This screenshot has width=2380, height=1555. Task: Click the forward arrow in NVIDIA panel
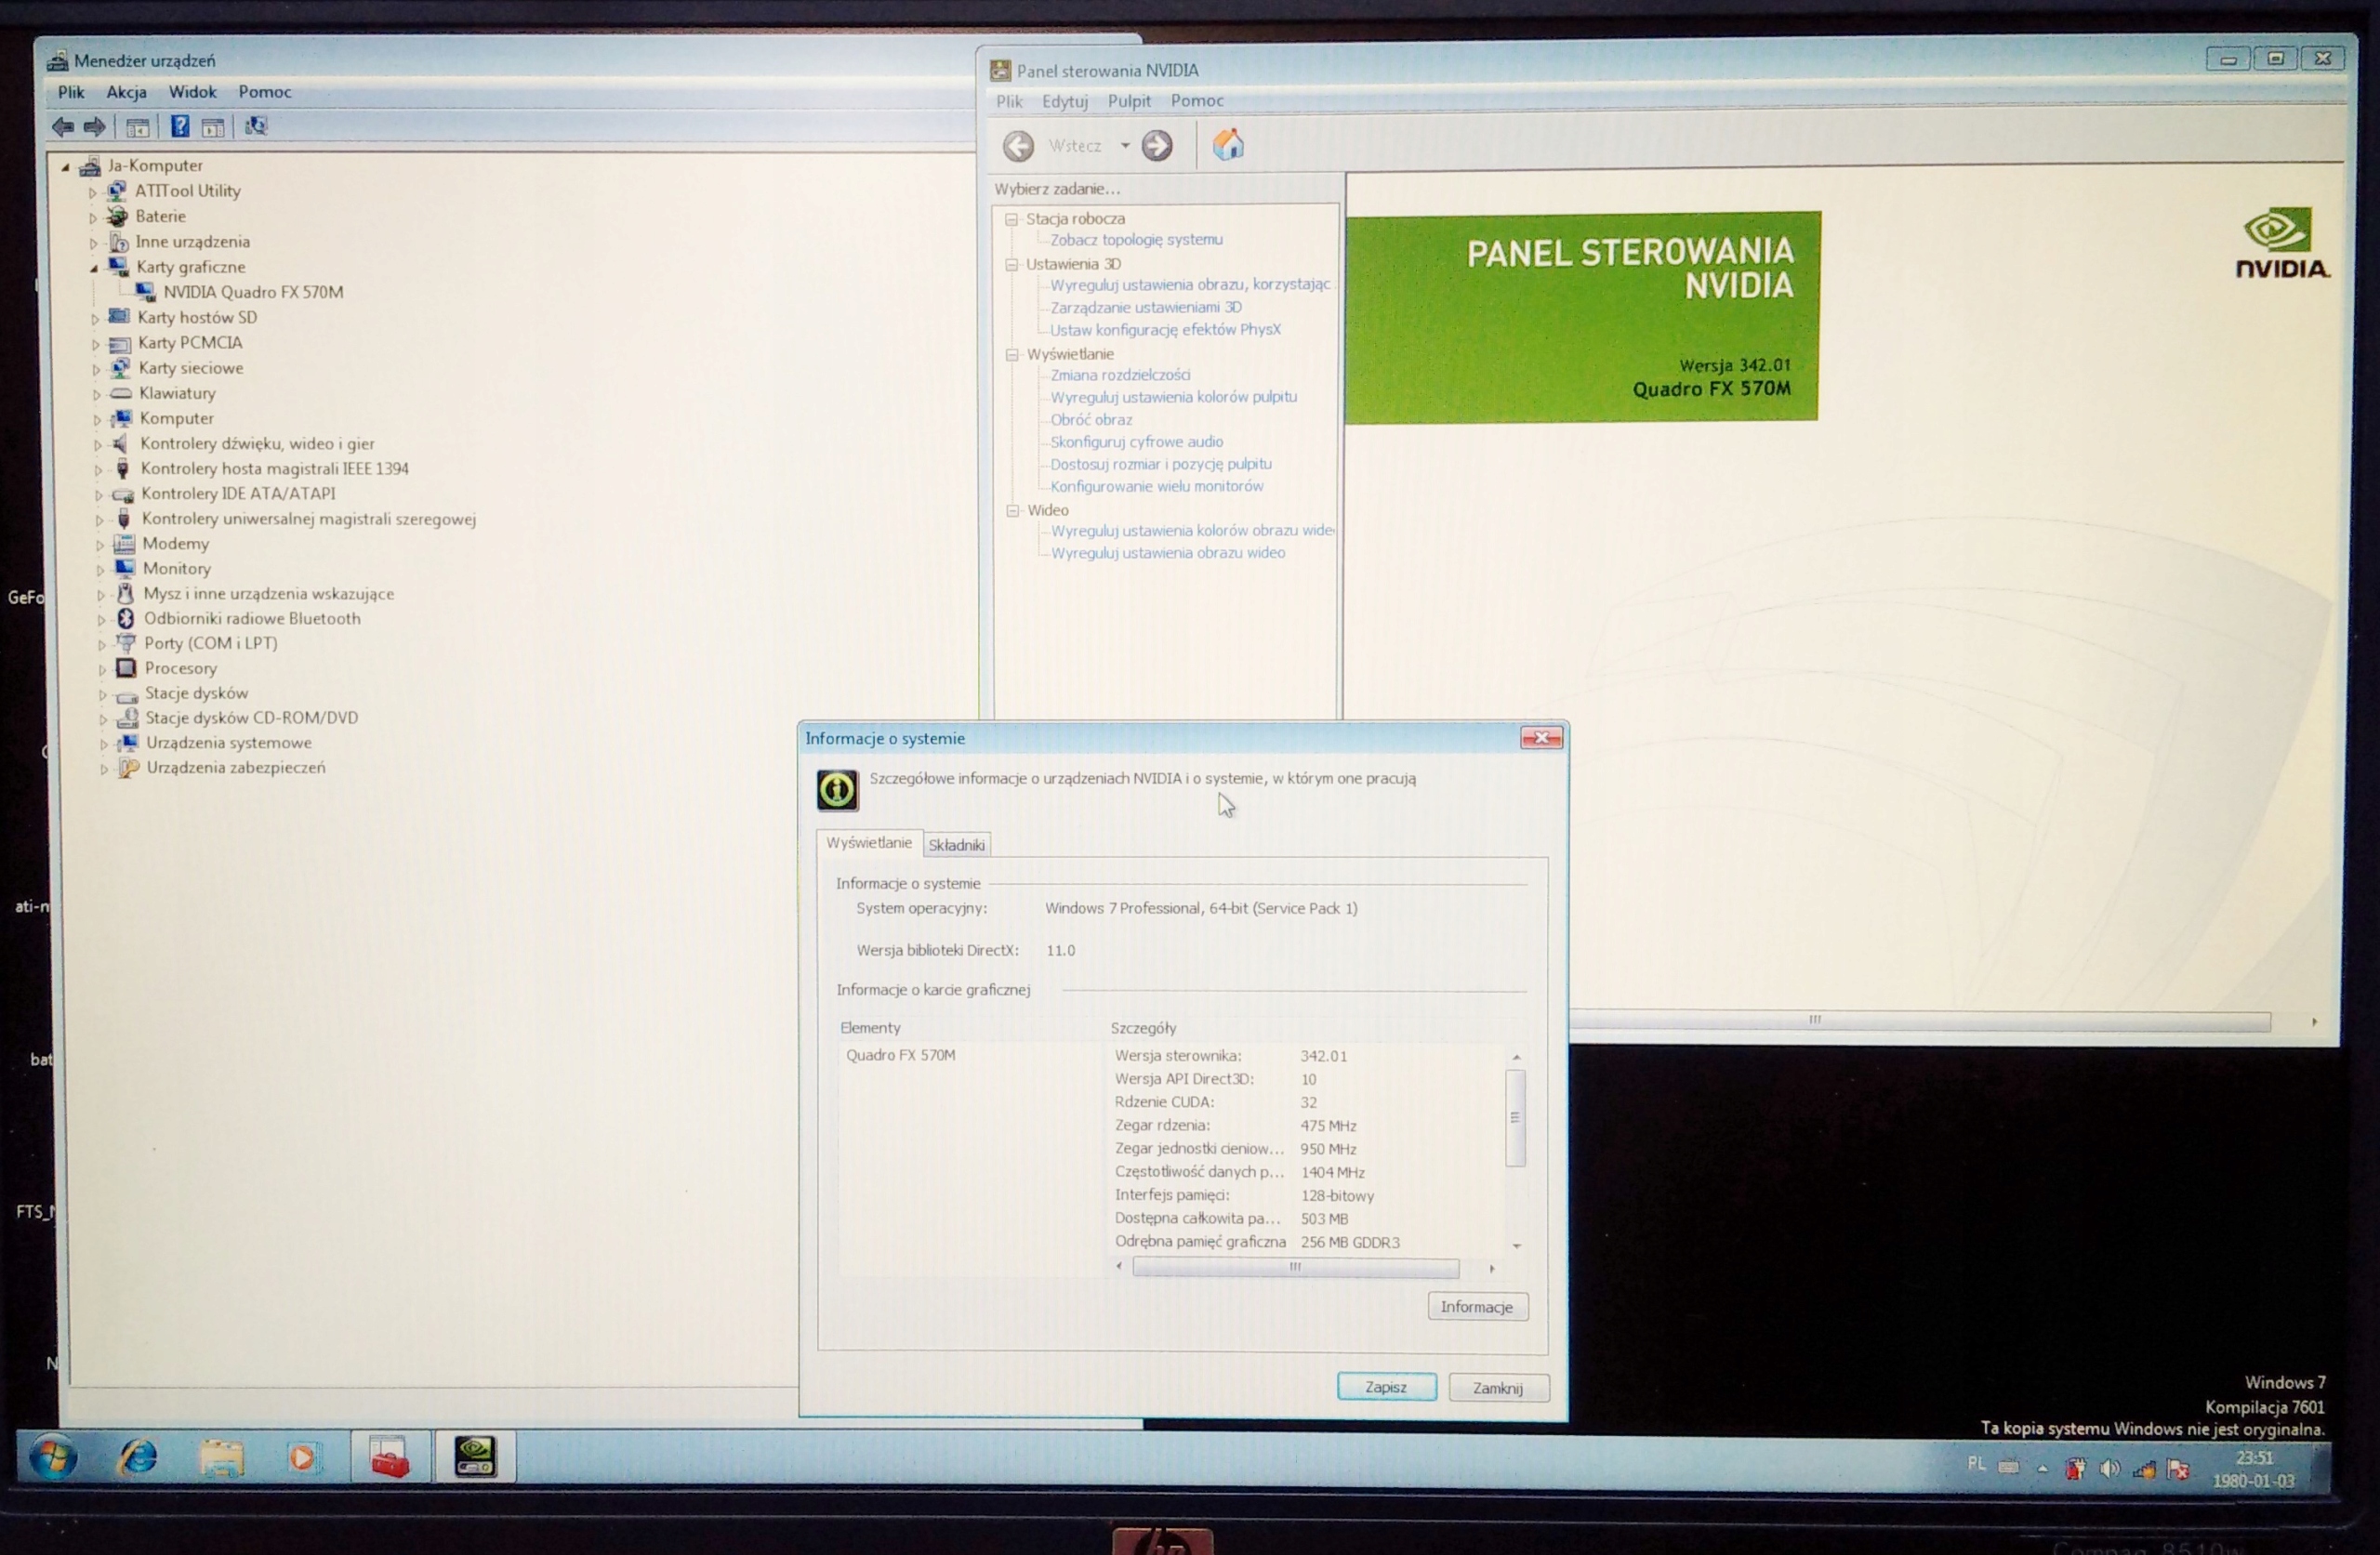point(1157,146)
